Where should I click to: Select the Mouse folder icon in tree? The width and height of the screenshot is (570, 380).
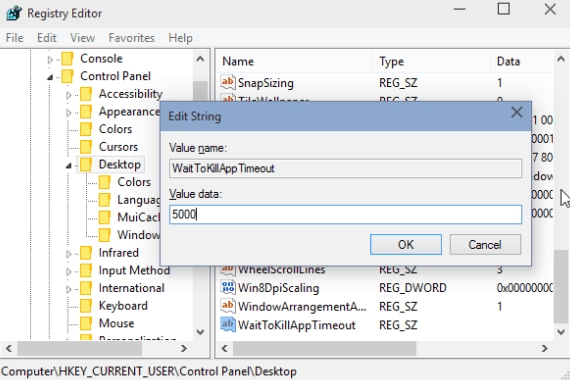pyautogui.click(x=86, y=323)
